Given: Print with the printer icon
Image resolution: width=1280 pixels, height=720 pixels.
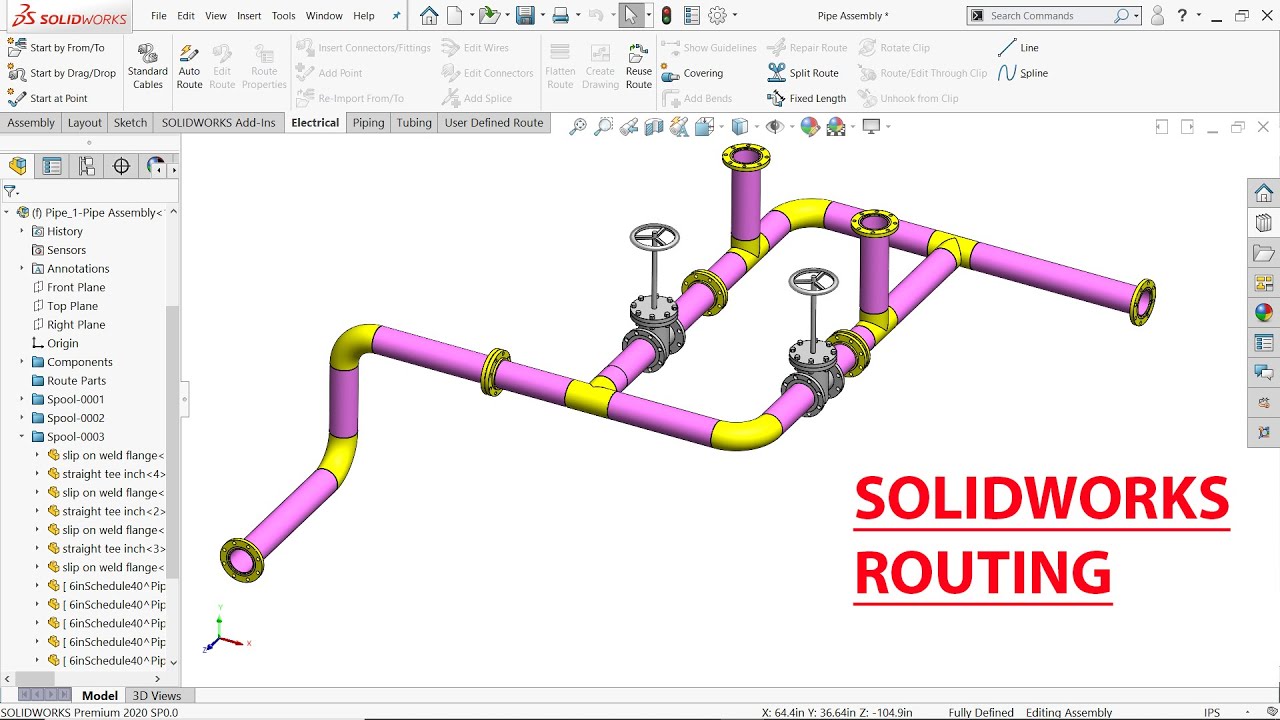Looking at the screenshot, I should [x=560, y=15].
